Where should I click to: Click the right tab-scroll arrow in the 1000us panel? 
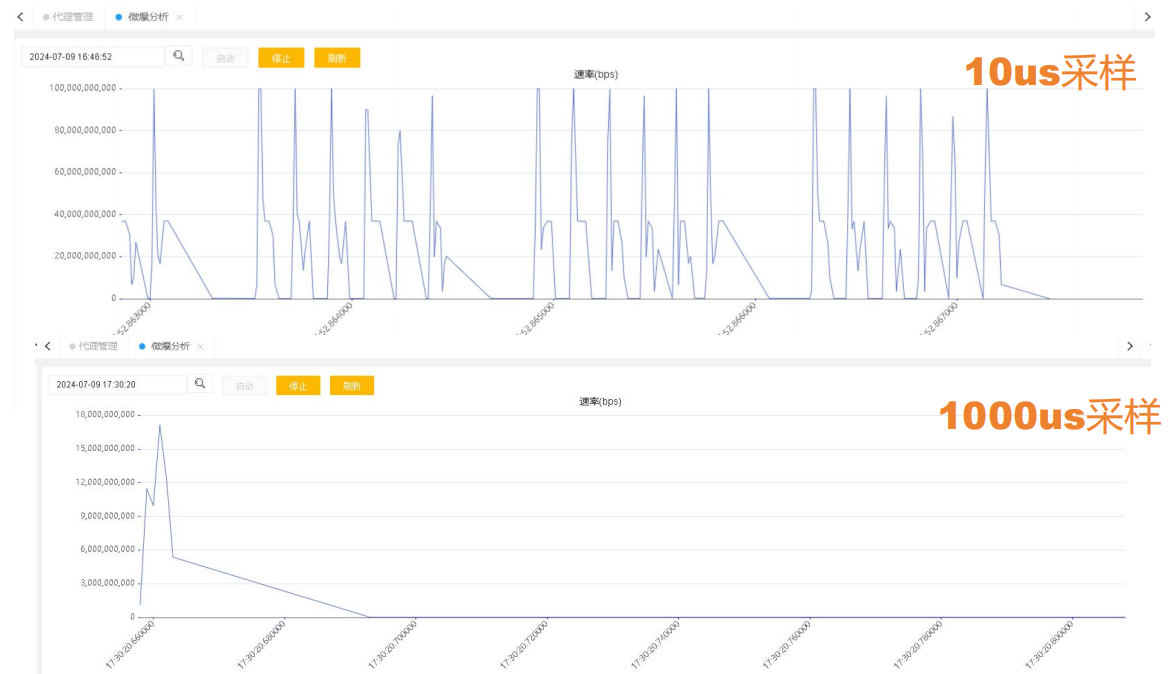point(1130,346)
